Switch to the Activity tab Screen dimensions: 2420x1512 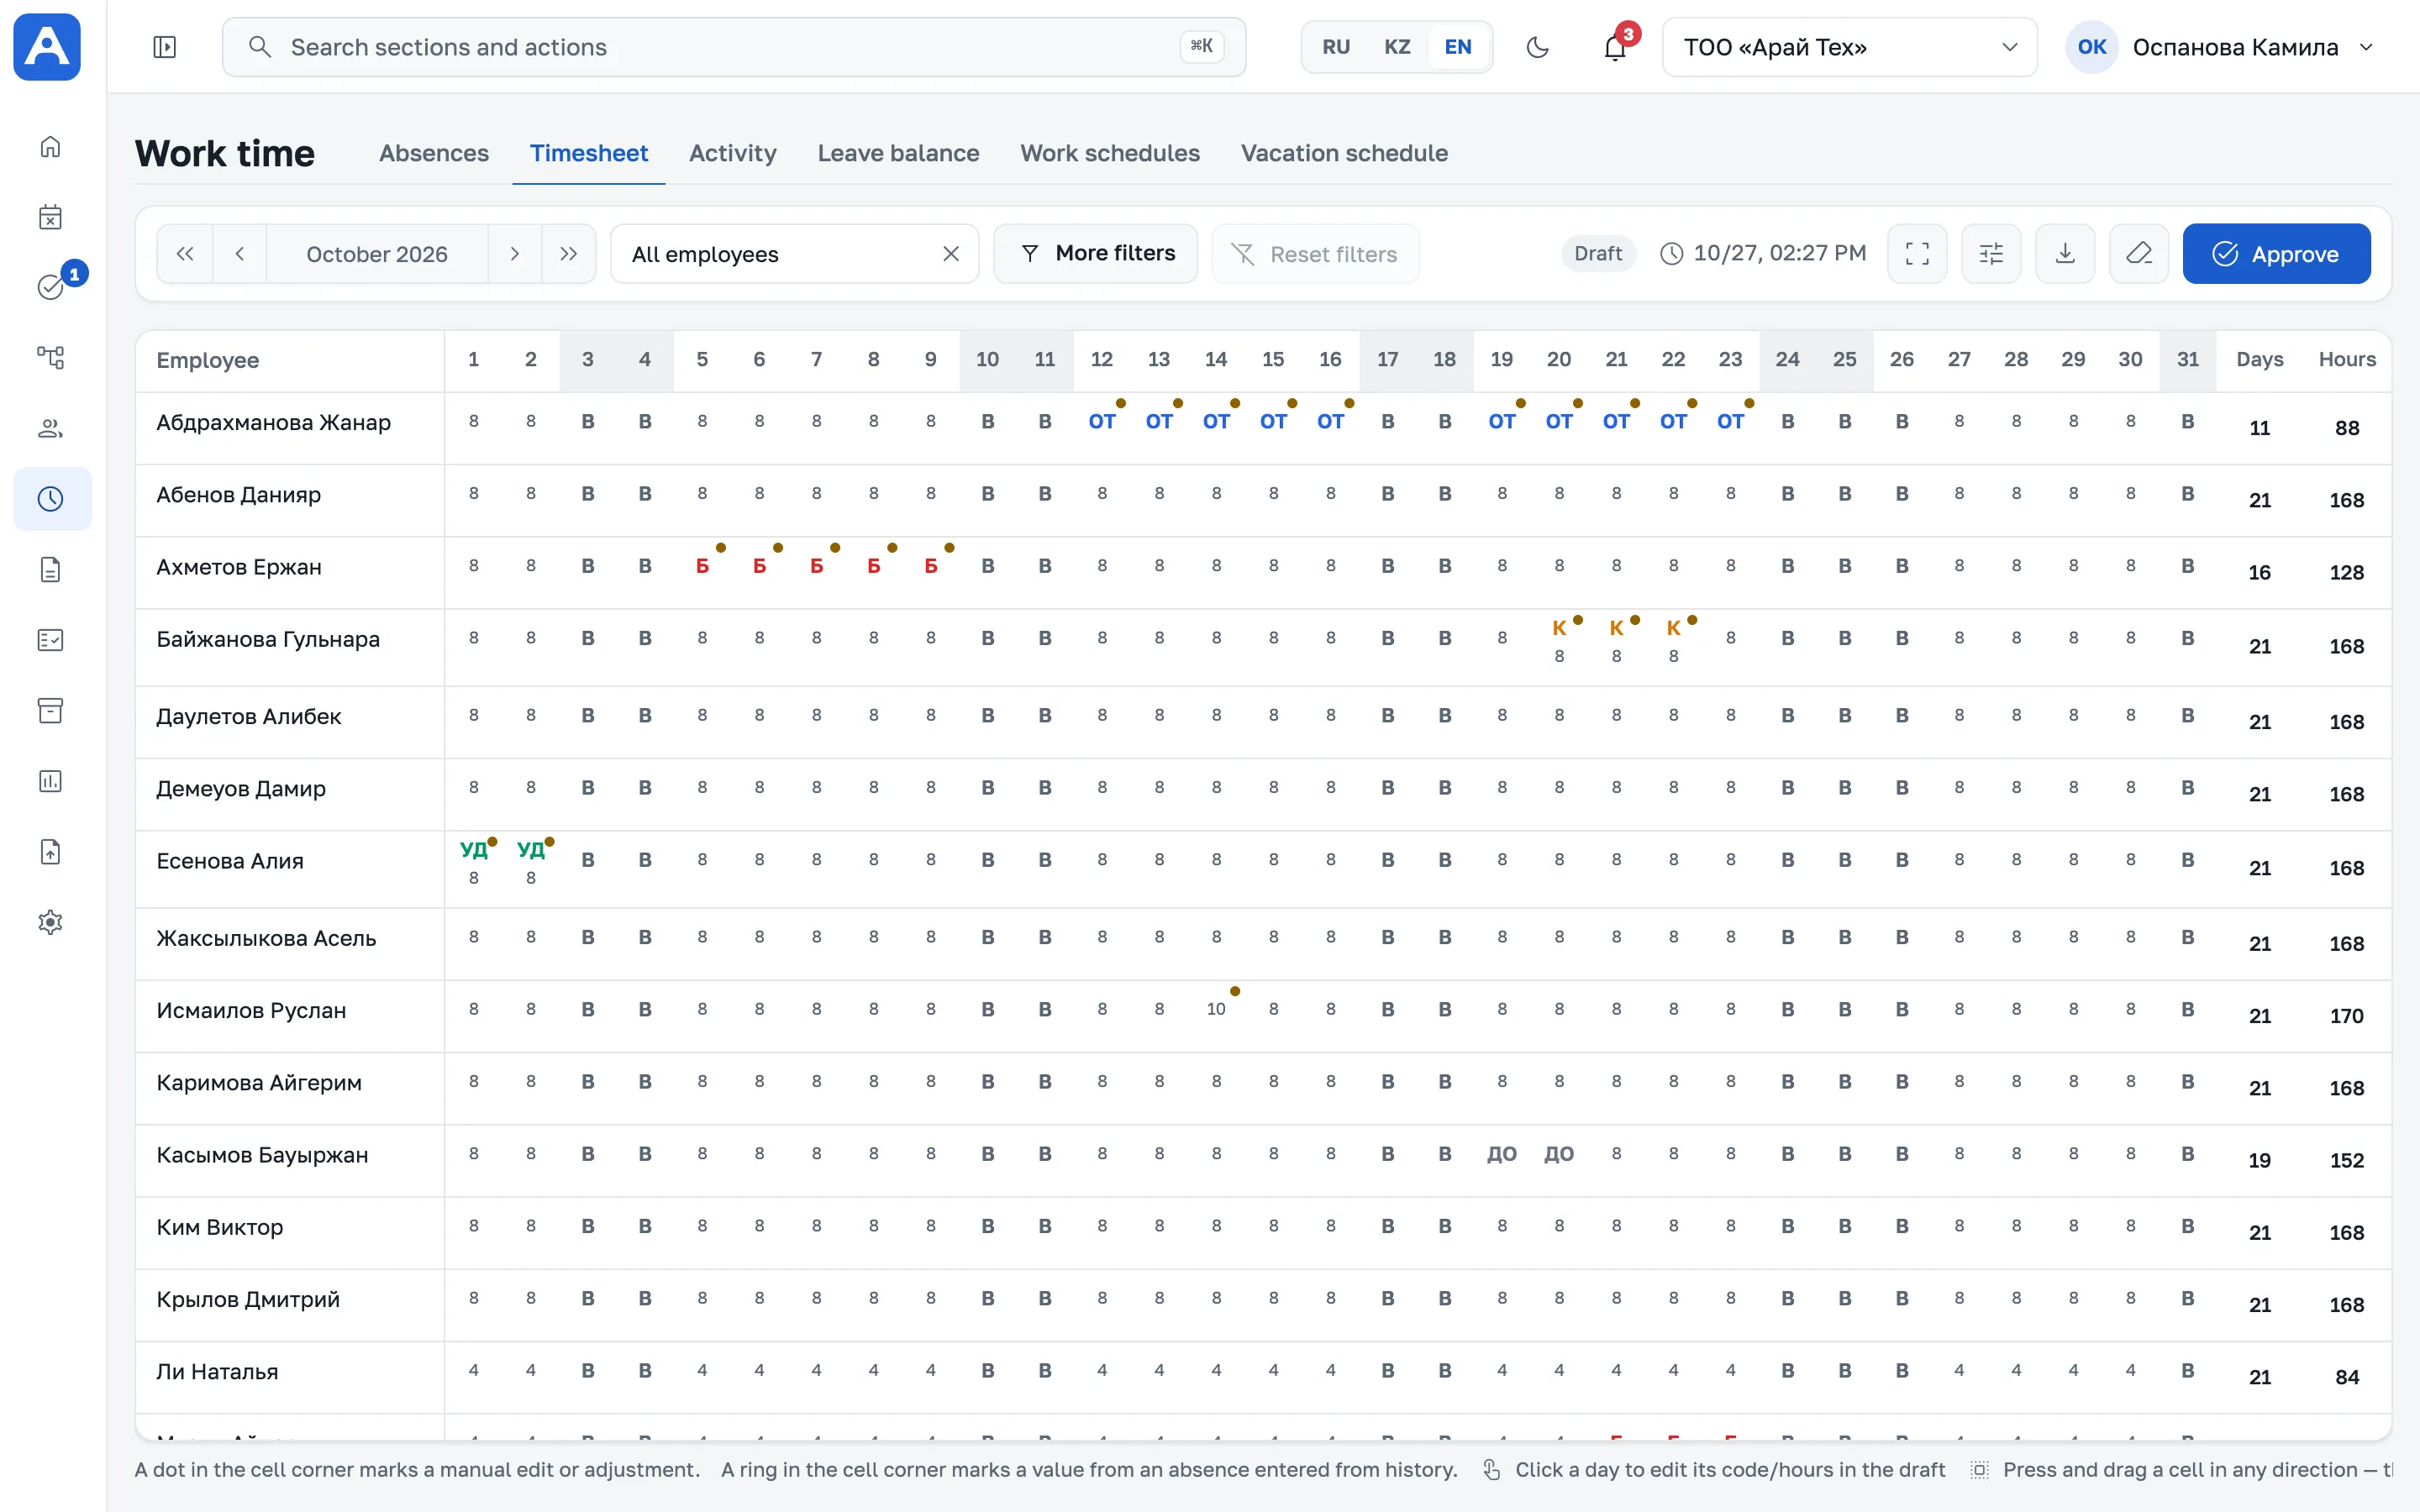[733, 153]
